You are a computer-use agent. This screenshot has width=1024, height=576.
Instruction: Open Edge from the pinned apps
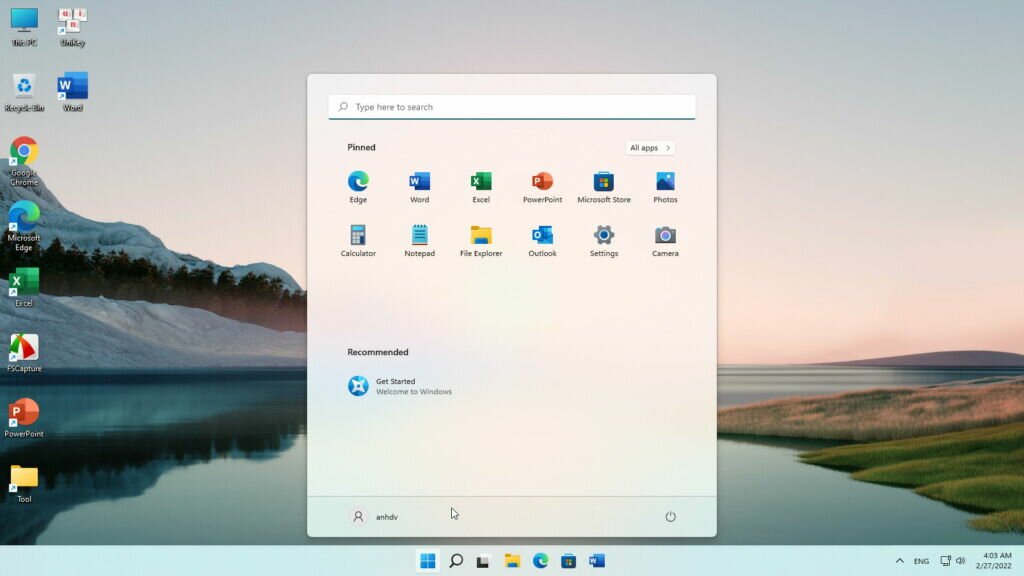[x=358, y=187]
